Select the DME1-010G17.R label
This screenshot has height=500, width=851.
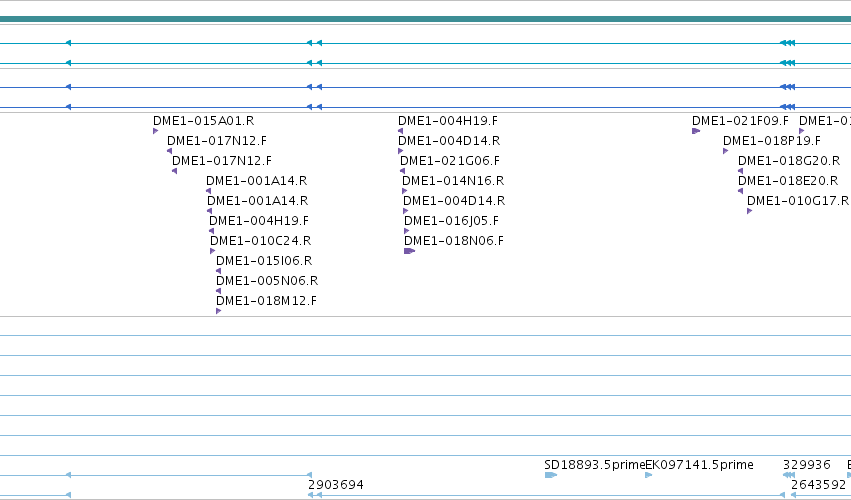798,201
